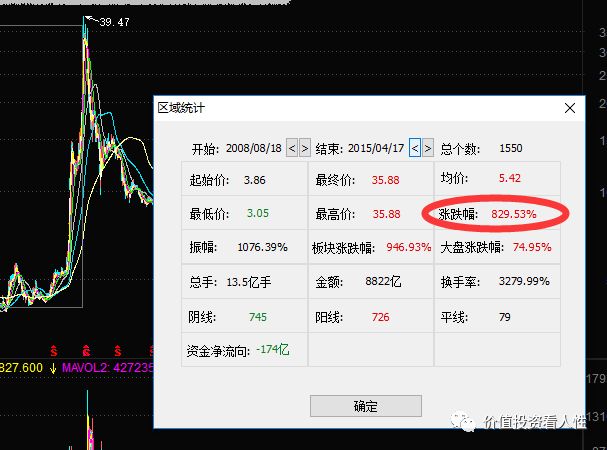The width and height of the screenshot is (607, 450).
Task: Click the 起始价 value 3.86
Action: pyautogui.click(x=254, y=180)
